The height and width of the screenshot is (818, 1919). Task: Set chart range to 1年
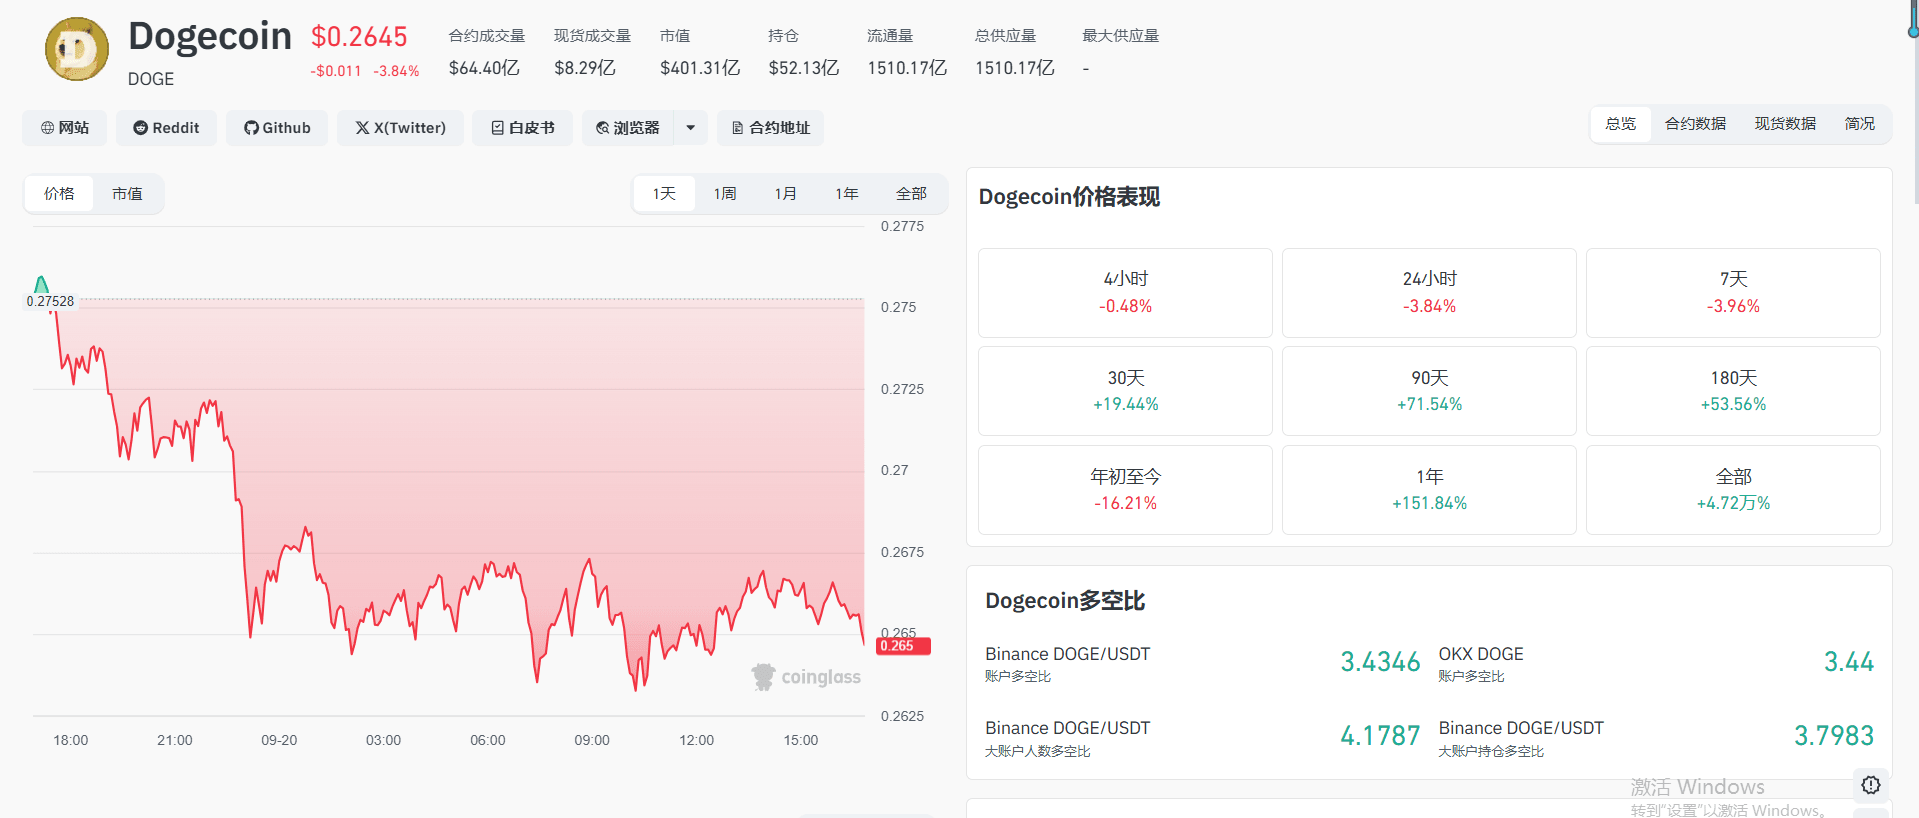point(847,194)
